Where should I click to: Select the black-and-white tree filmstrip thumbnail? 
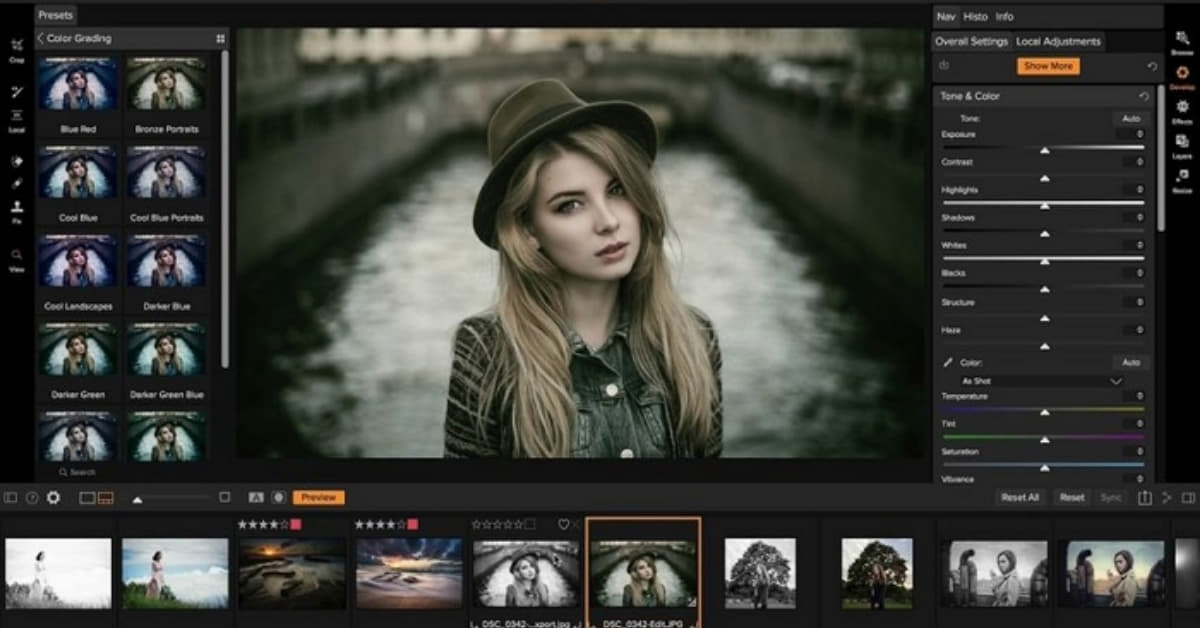pos(760,573)
